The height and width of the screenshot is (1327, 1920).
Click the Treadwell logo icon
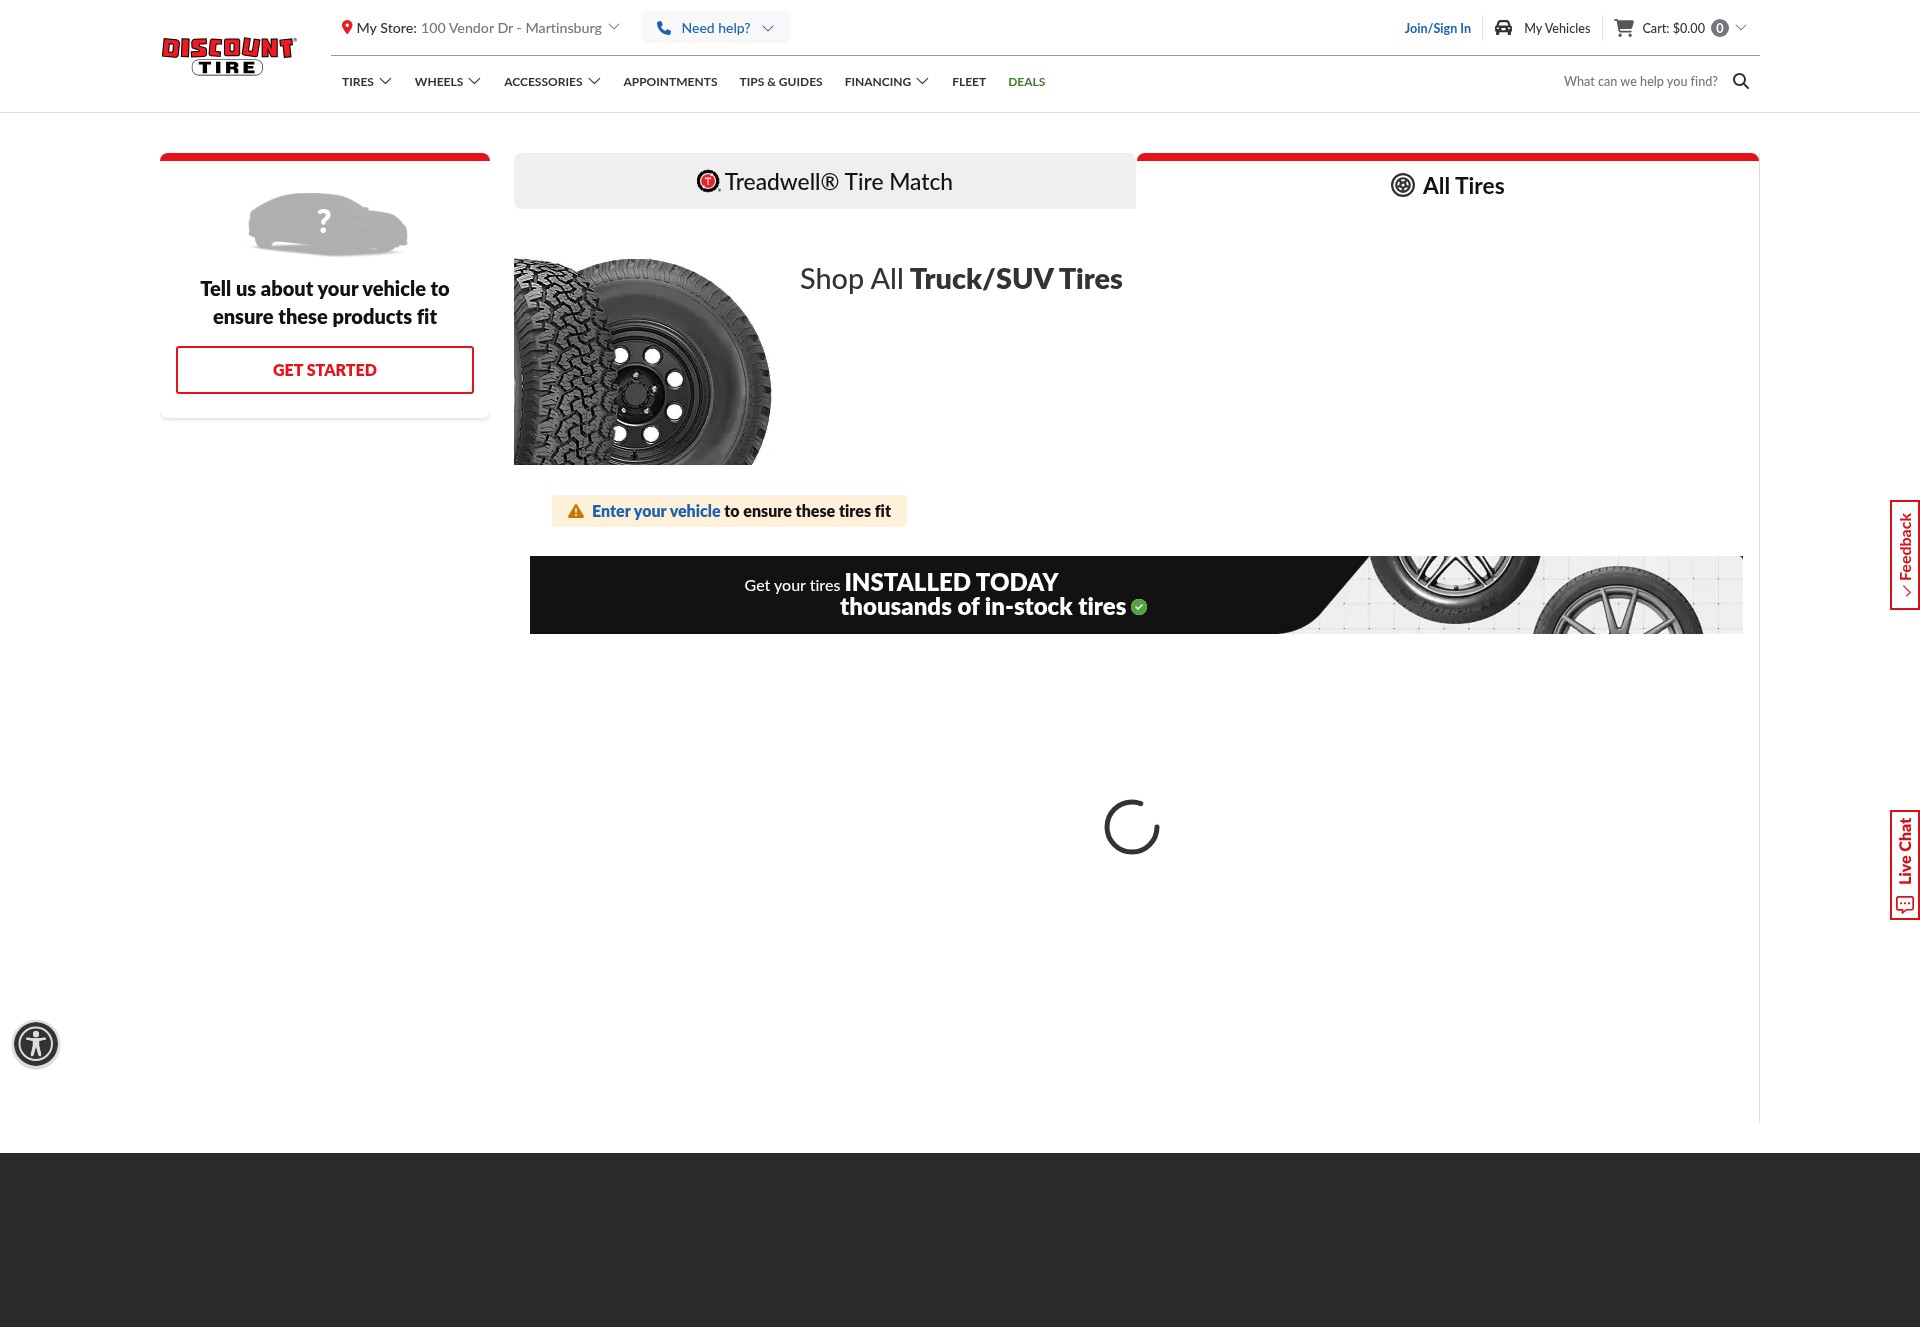(708, 181)
